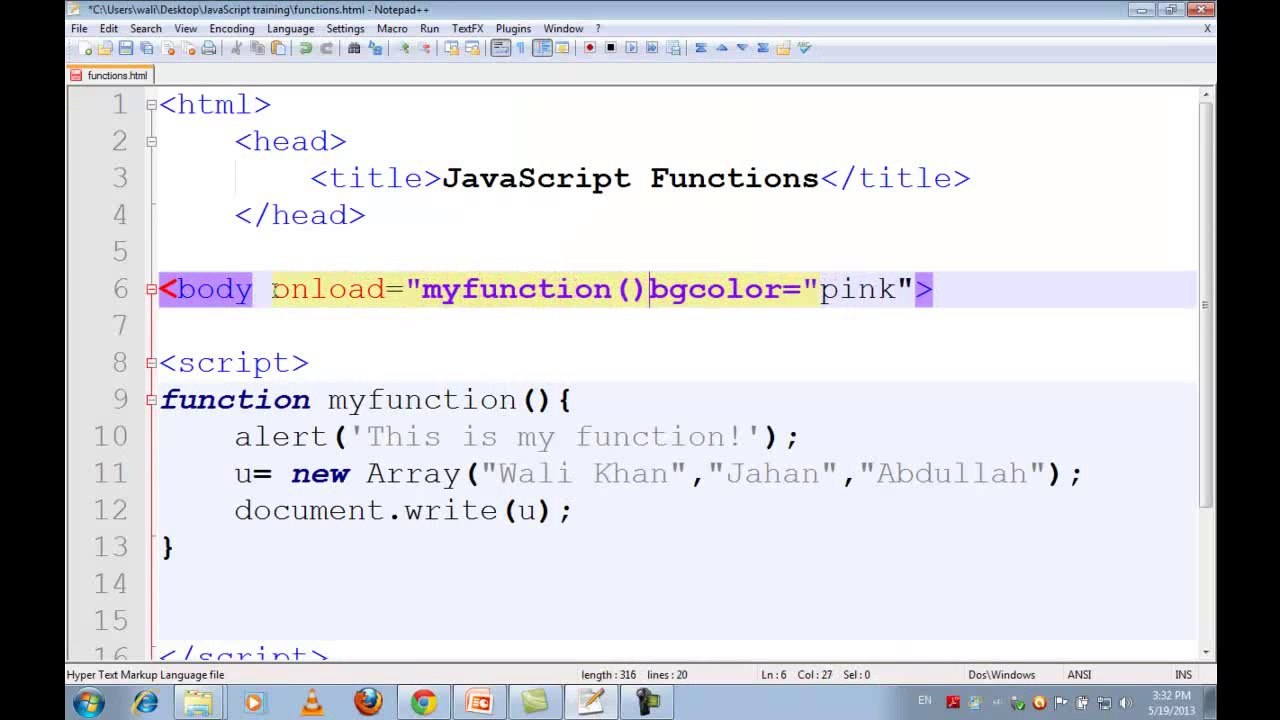Collapse the html fold on line 1
Screen dimensions: 1280x720
coord(152,105)
